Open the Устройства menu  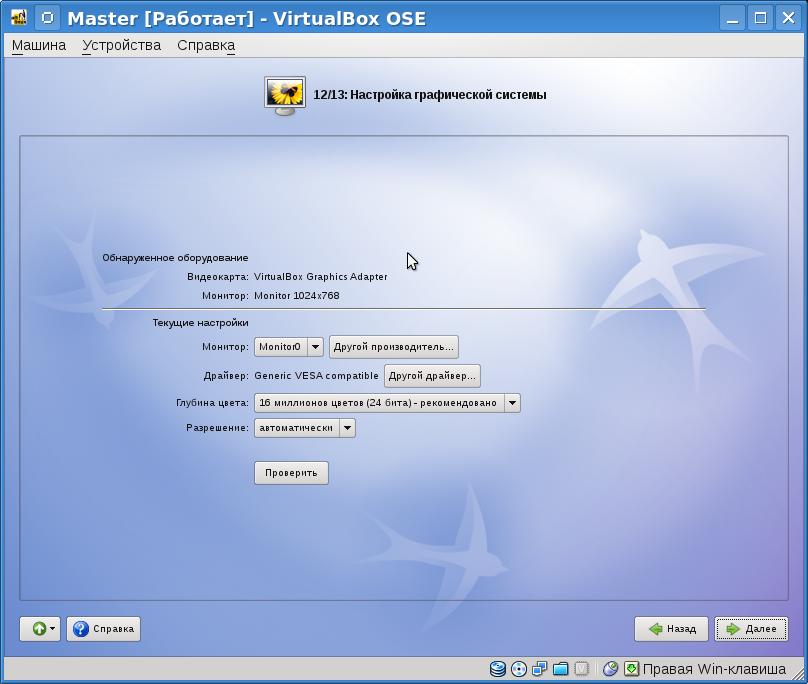[x=121, y=45]
